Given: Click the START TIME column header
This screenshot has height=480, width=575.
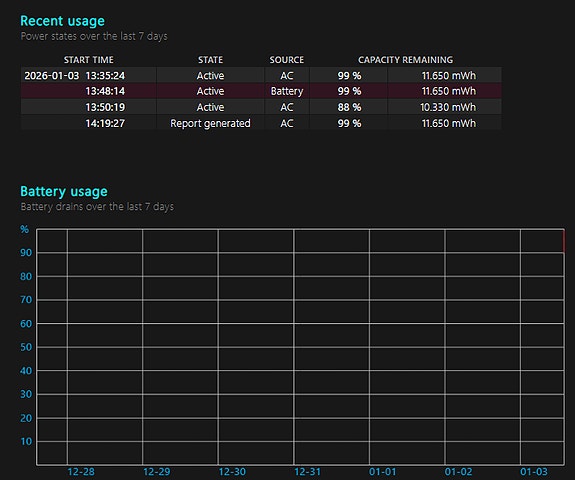Looking at the screenshot, I should (x=89, y=60).
